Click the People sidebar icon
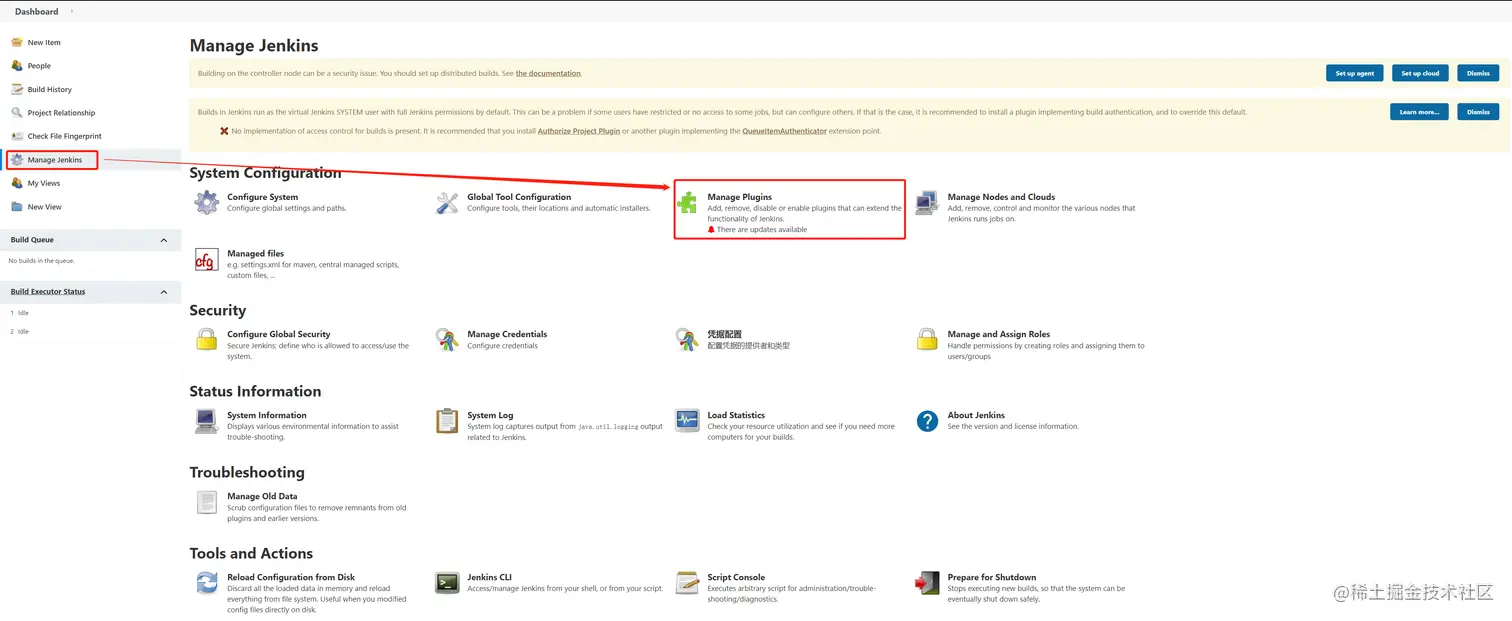The height and width of the screenshot is (621, 1512). pyautogui.click(x=17, y=66)
